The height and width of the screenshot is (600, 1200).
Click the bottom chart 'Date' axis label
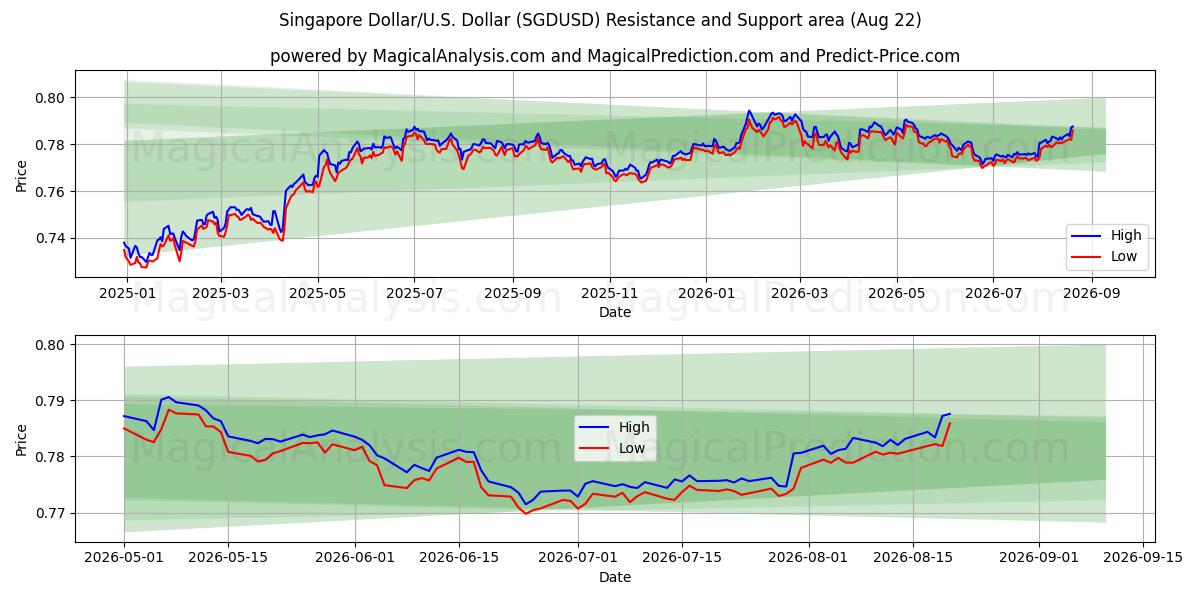615,577
